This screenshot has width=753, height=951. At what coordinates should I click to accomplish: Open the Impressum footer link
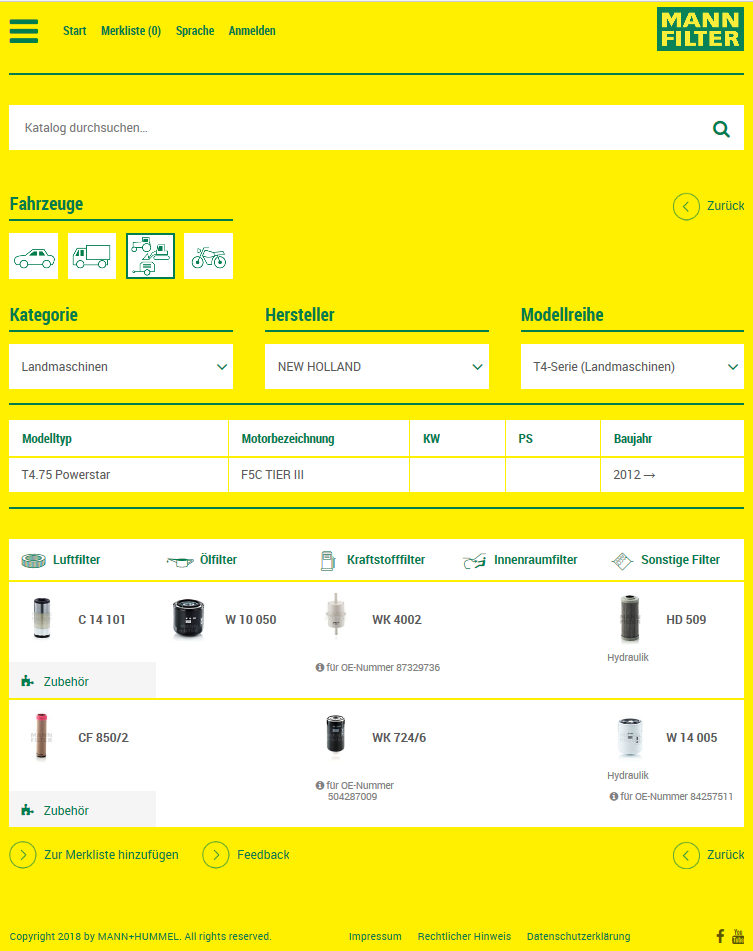[x=375, y=937]
